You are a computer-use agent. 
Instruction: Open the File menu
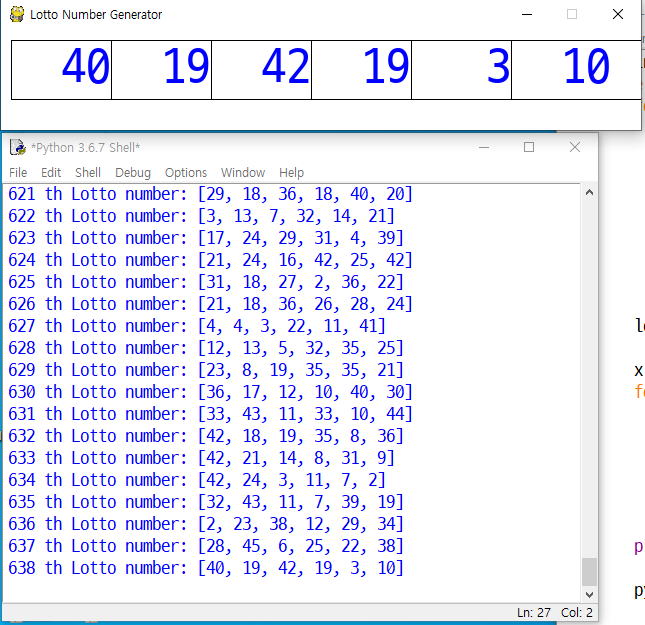click(18, 172)
